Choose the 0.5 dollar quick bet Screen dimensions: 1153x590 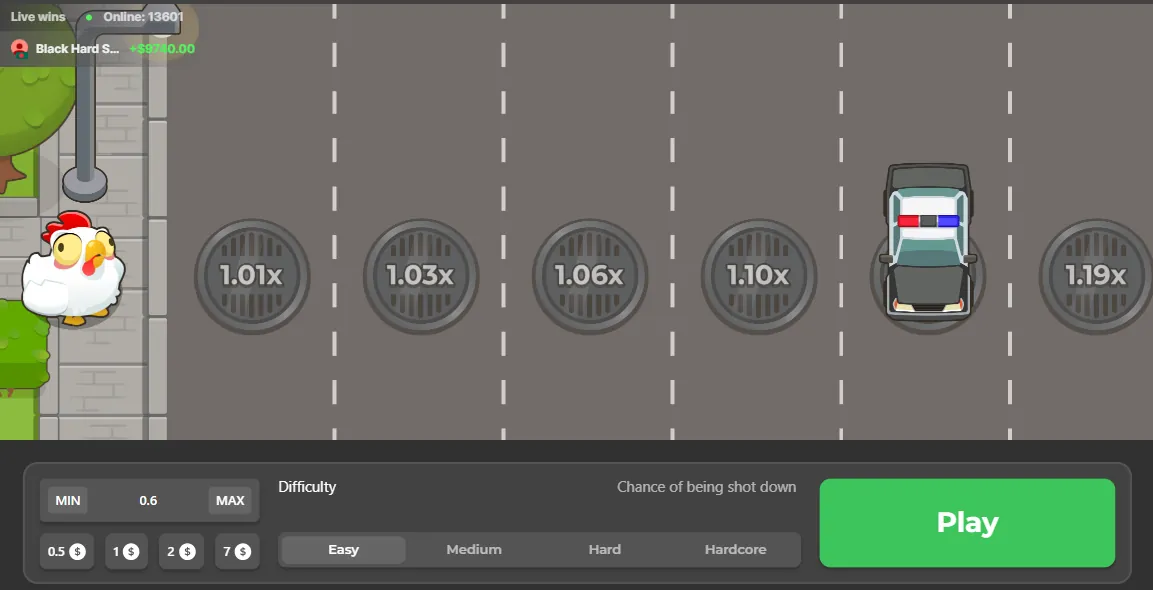pos(67,552)
